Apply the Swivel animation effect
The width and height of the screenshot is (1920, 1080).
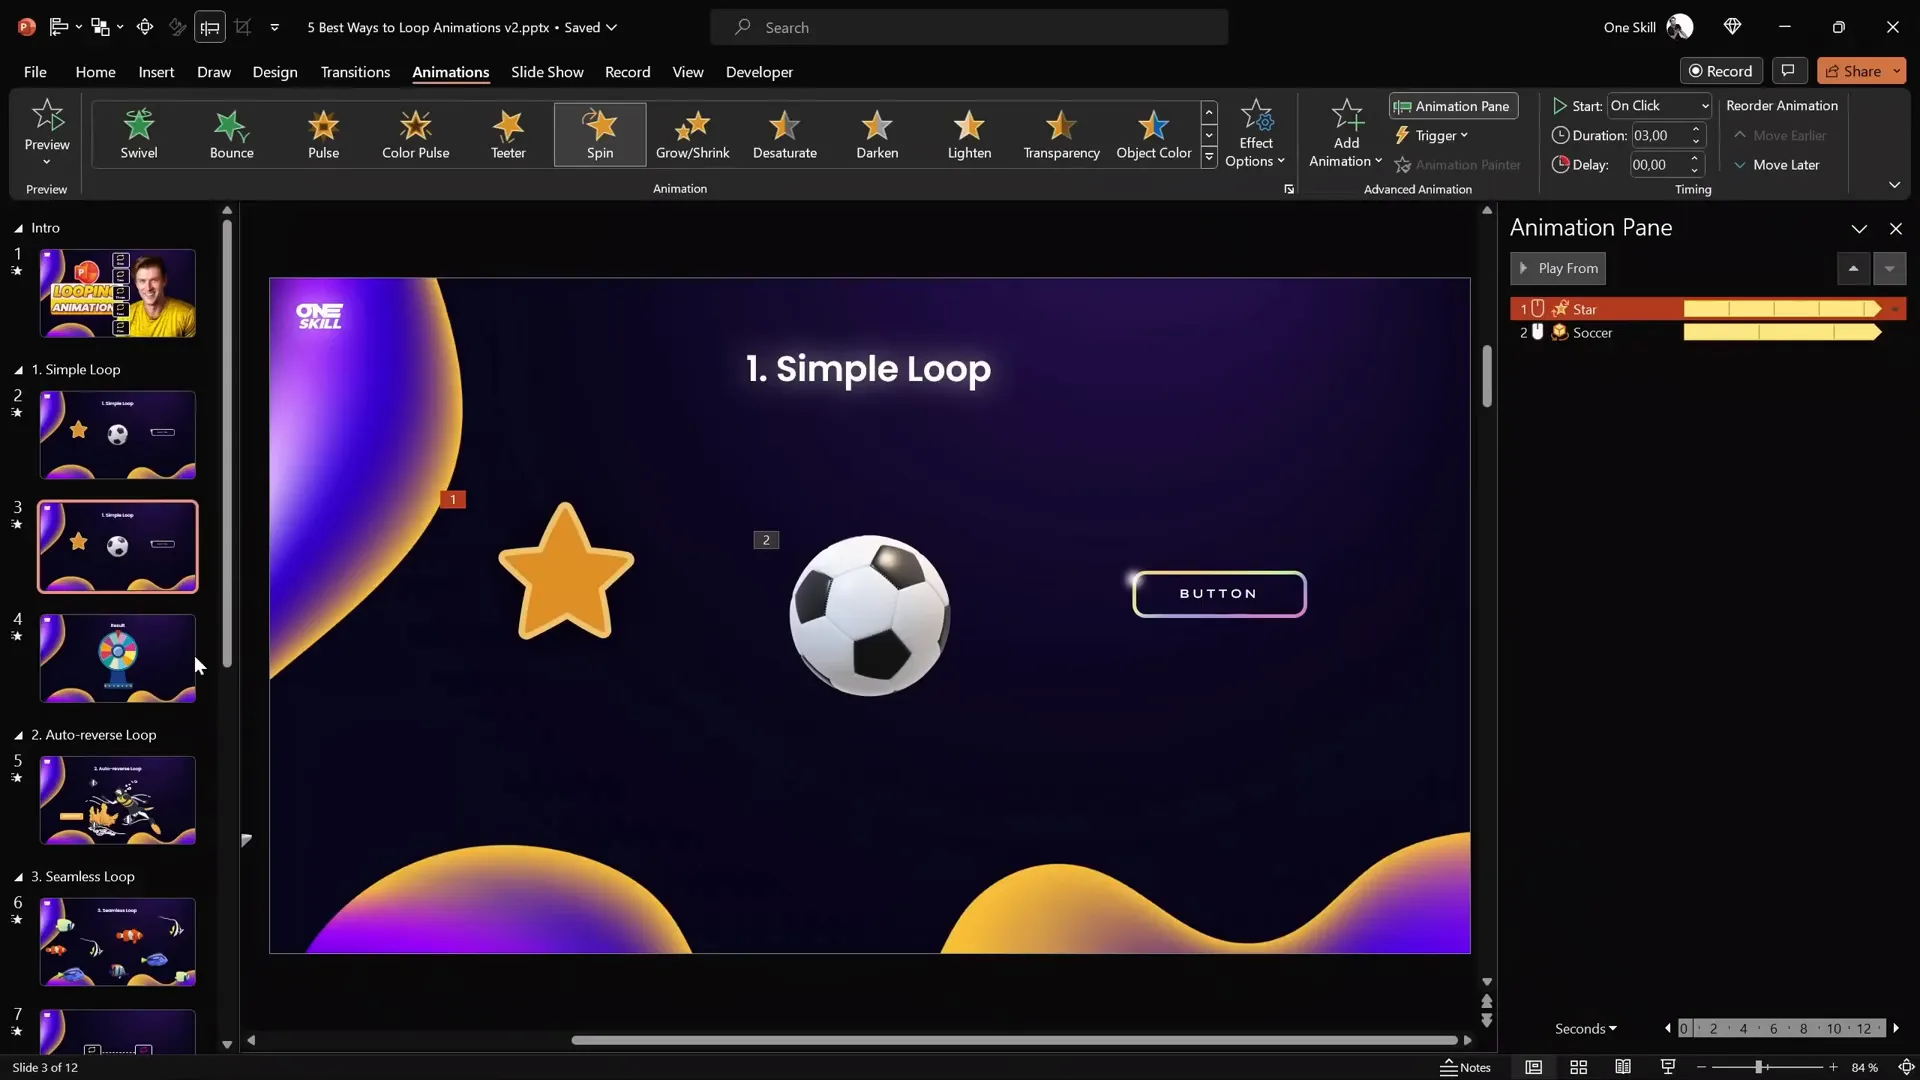pyautogui.click(x=139, y=134)
